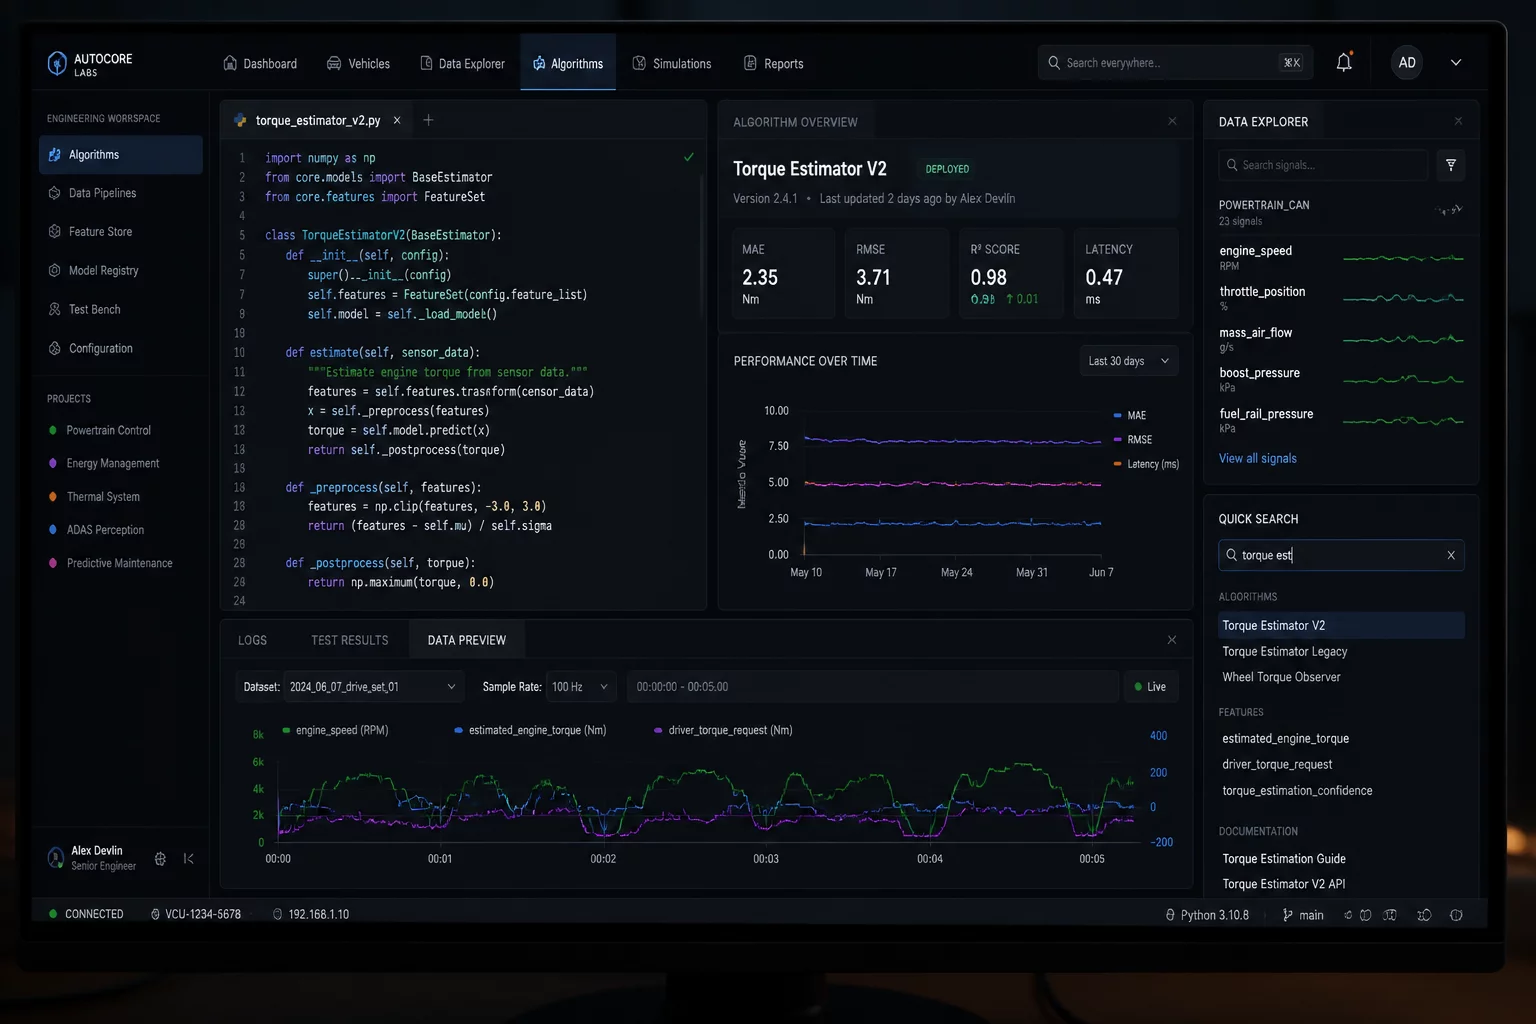Open the Vehicles tab
This screenshot has height=1024, width=1536.
point(358,63)
